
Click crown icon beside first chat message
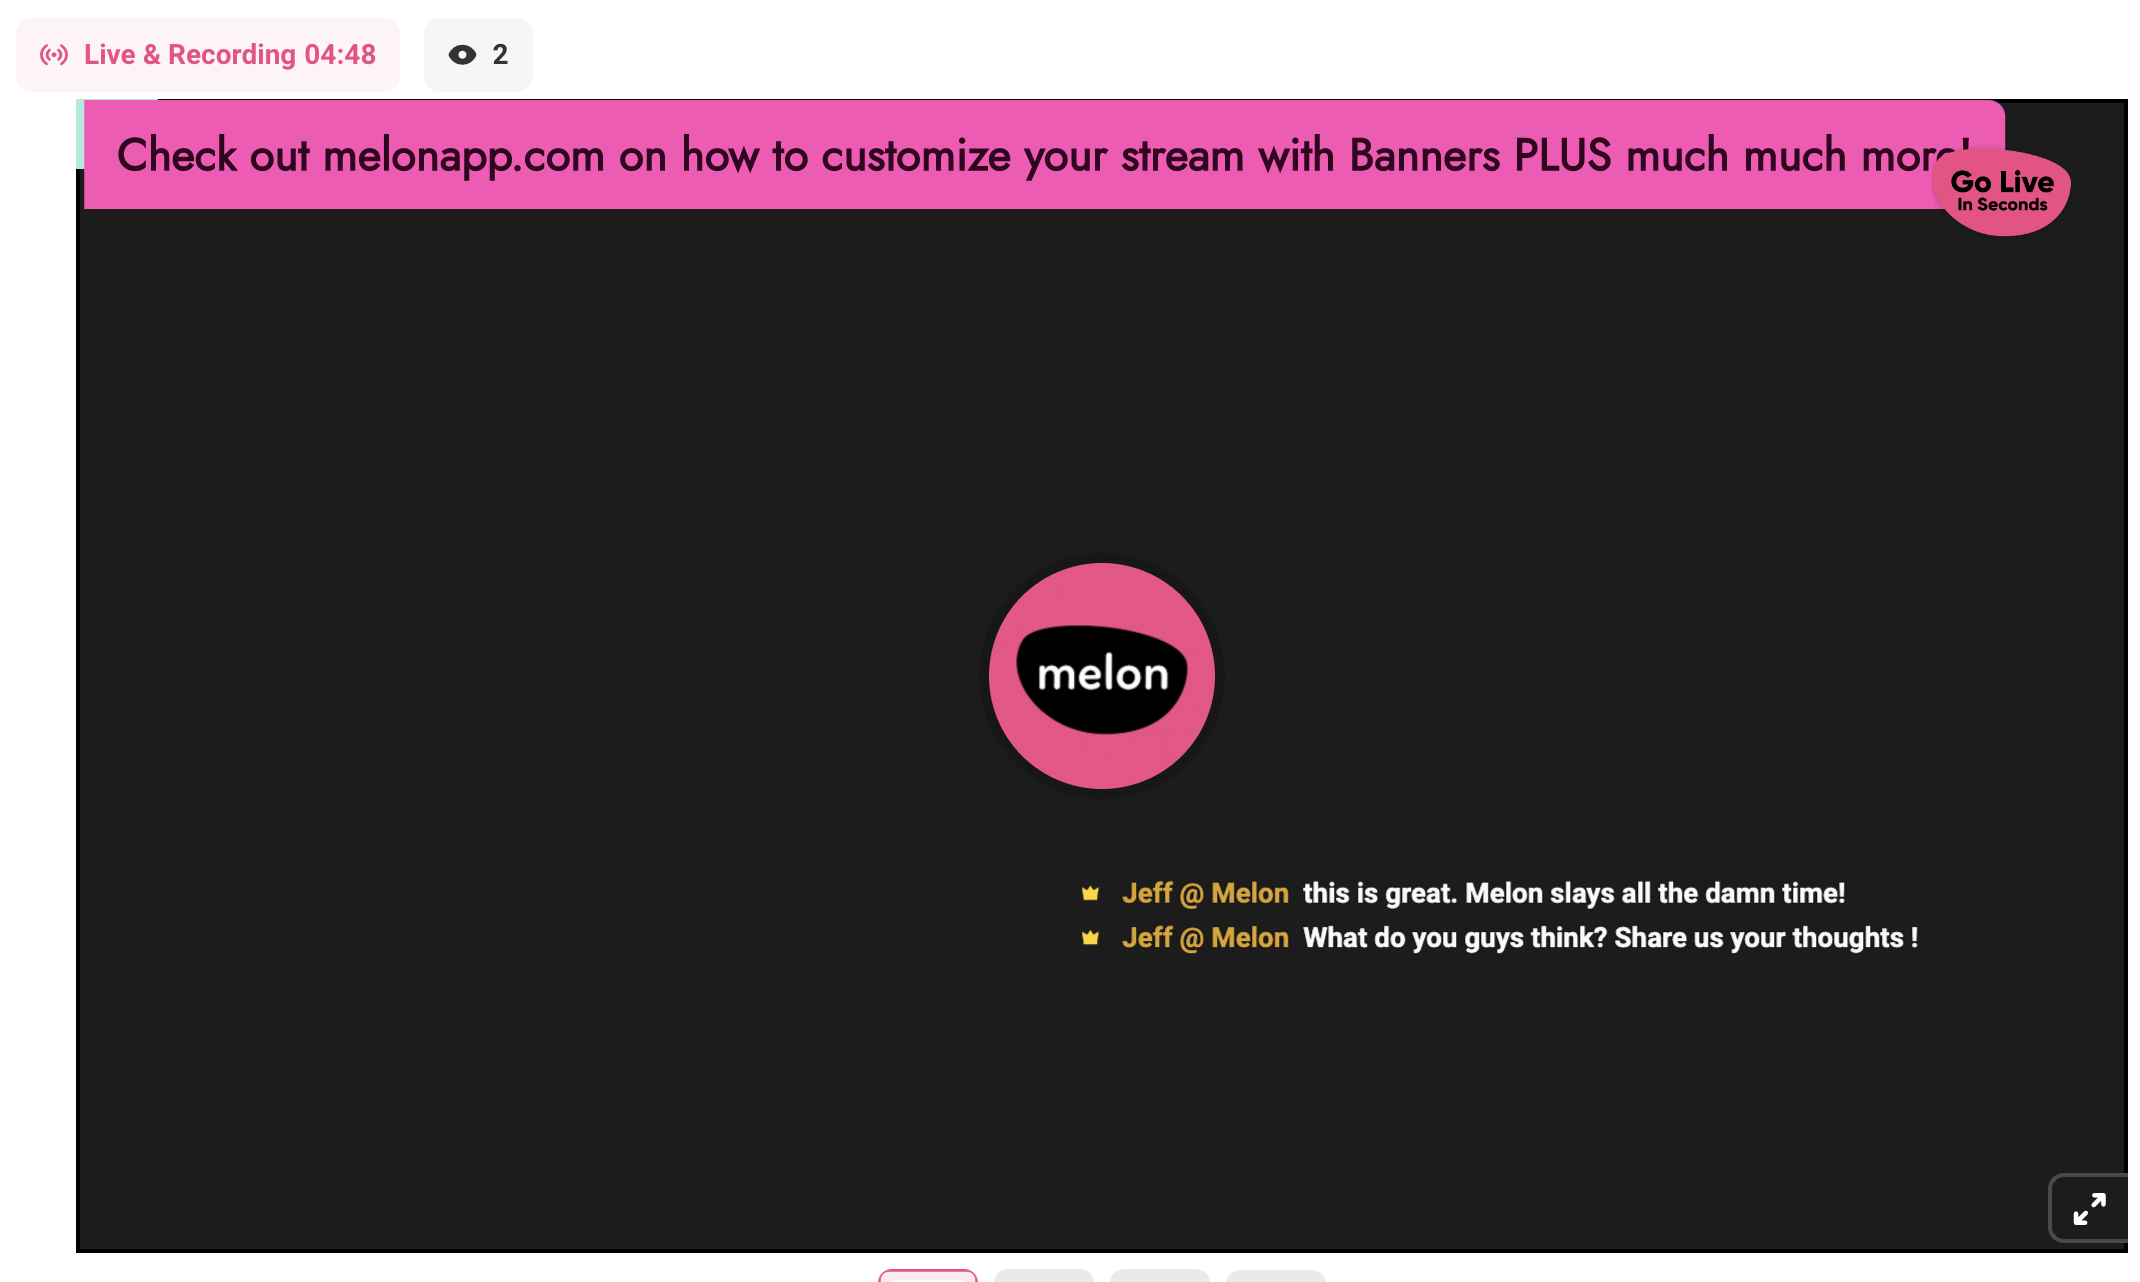pos(1090,893)
